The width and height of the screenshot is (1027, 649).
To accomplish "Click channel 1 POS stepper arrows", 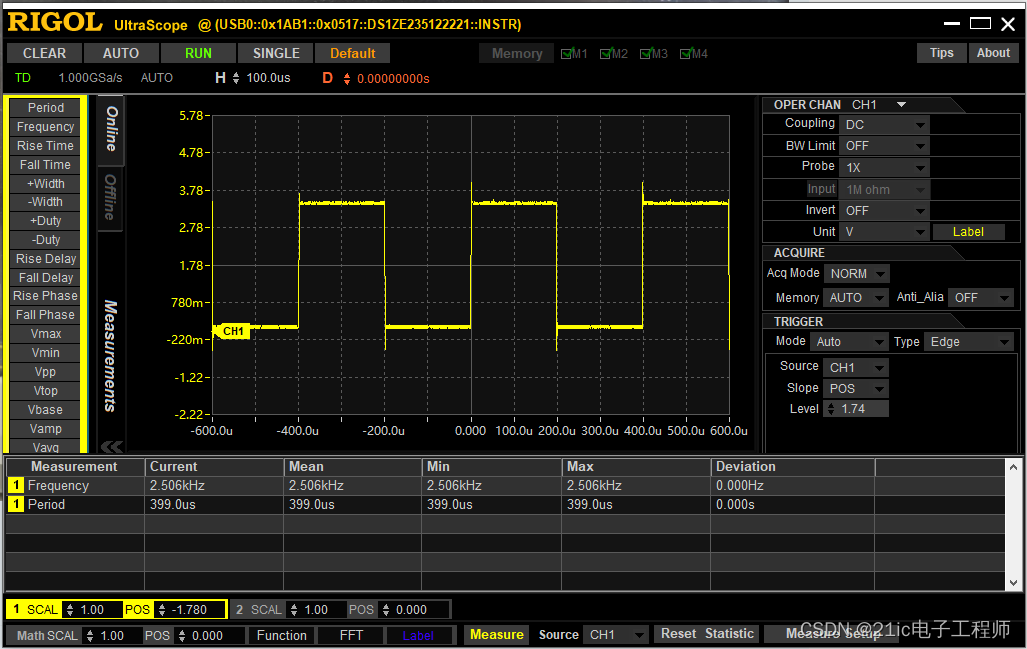I will (x=162, y=610).
